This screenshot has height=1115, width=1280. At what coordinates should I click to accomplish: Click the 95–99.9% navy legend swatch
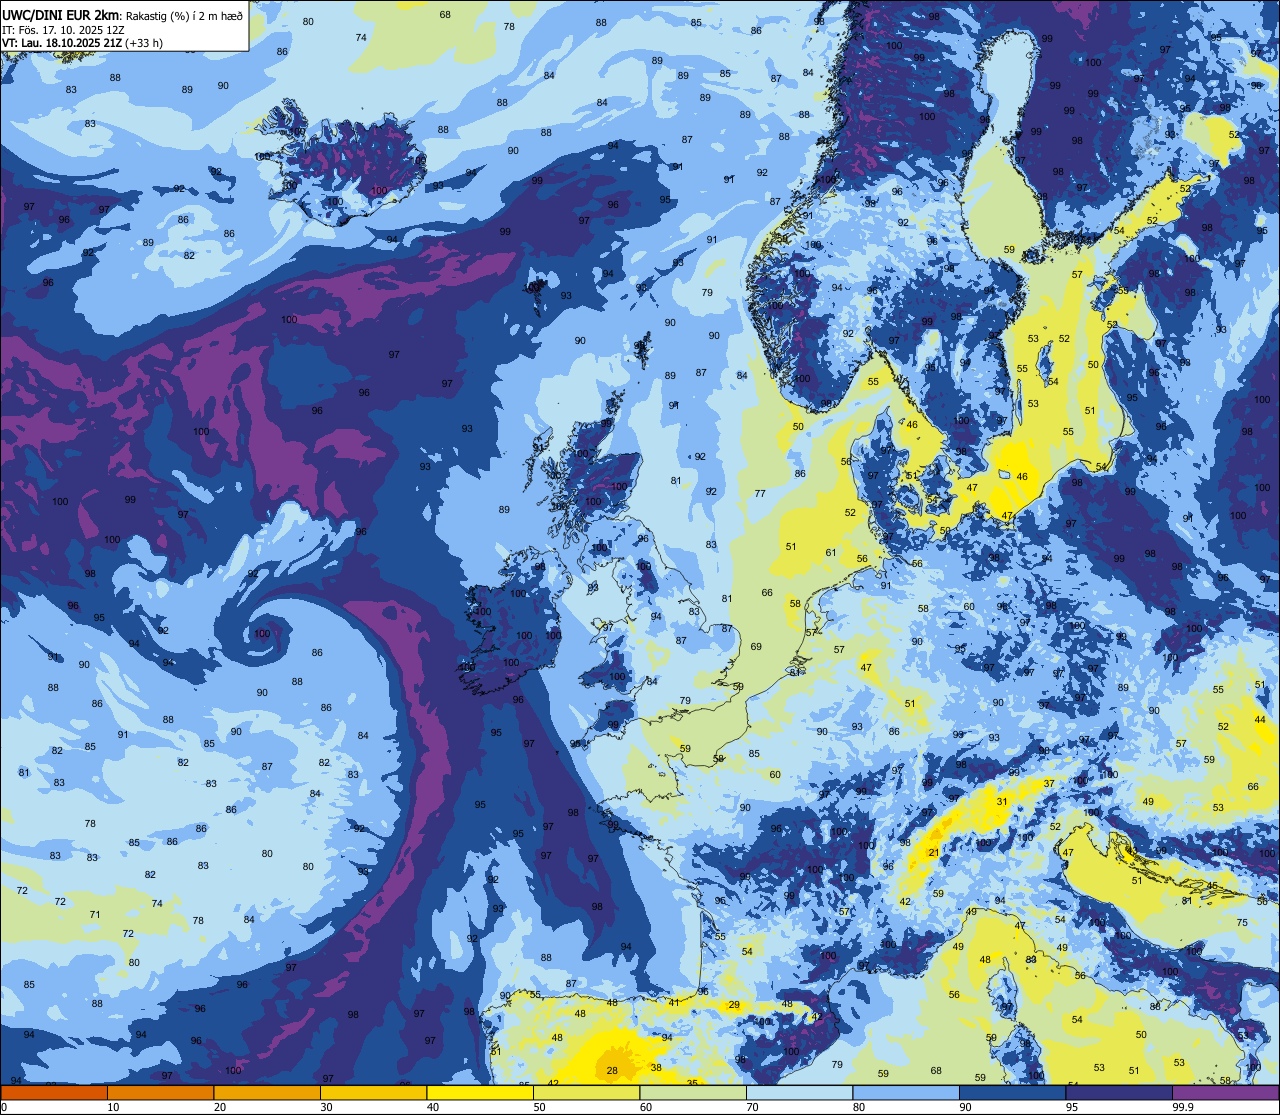(x=1119, y=1092)
